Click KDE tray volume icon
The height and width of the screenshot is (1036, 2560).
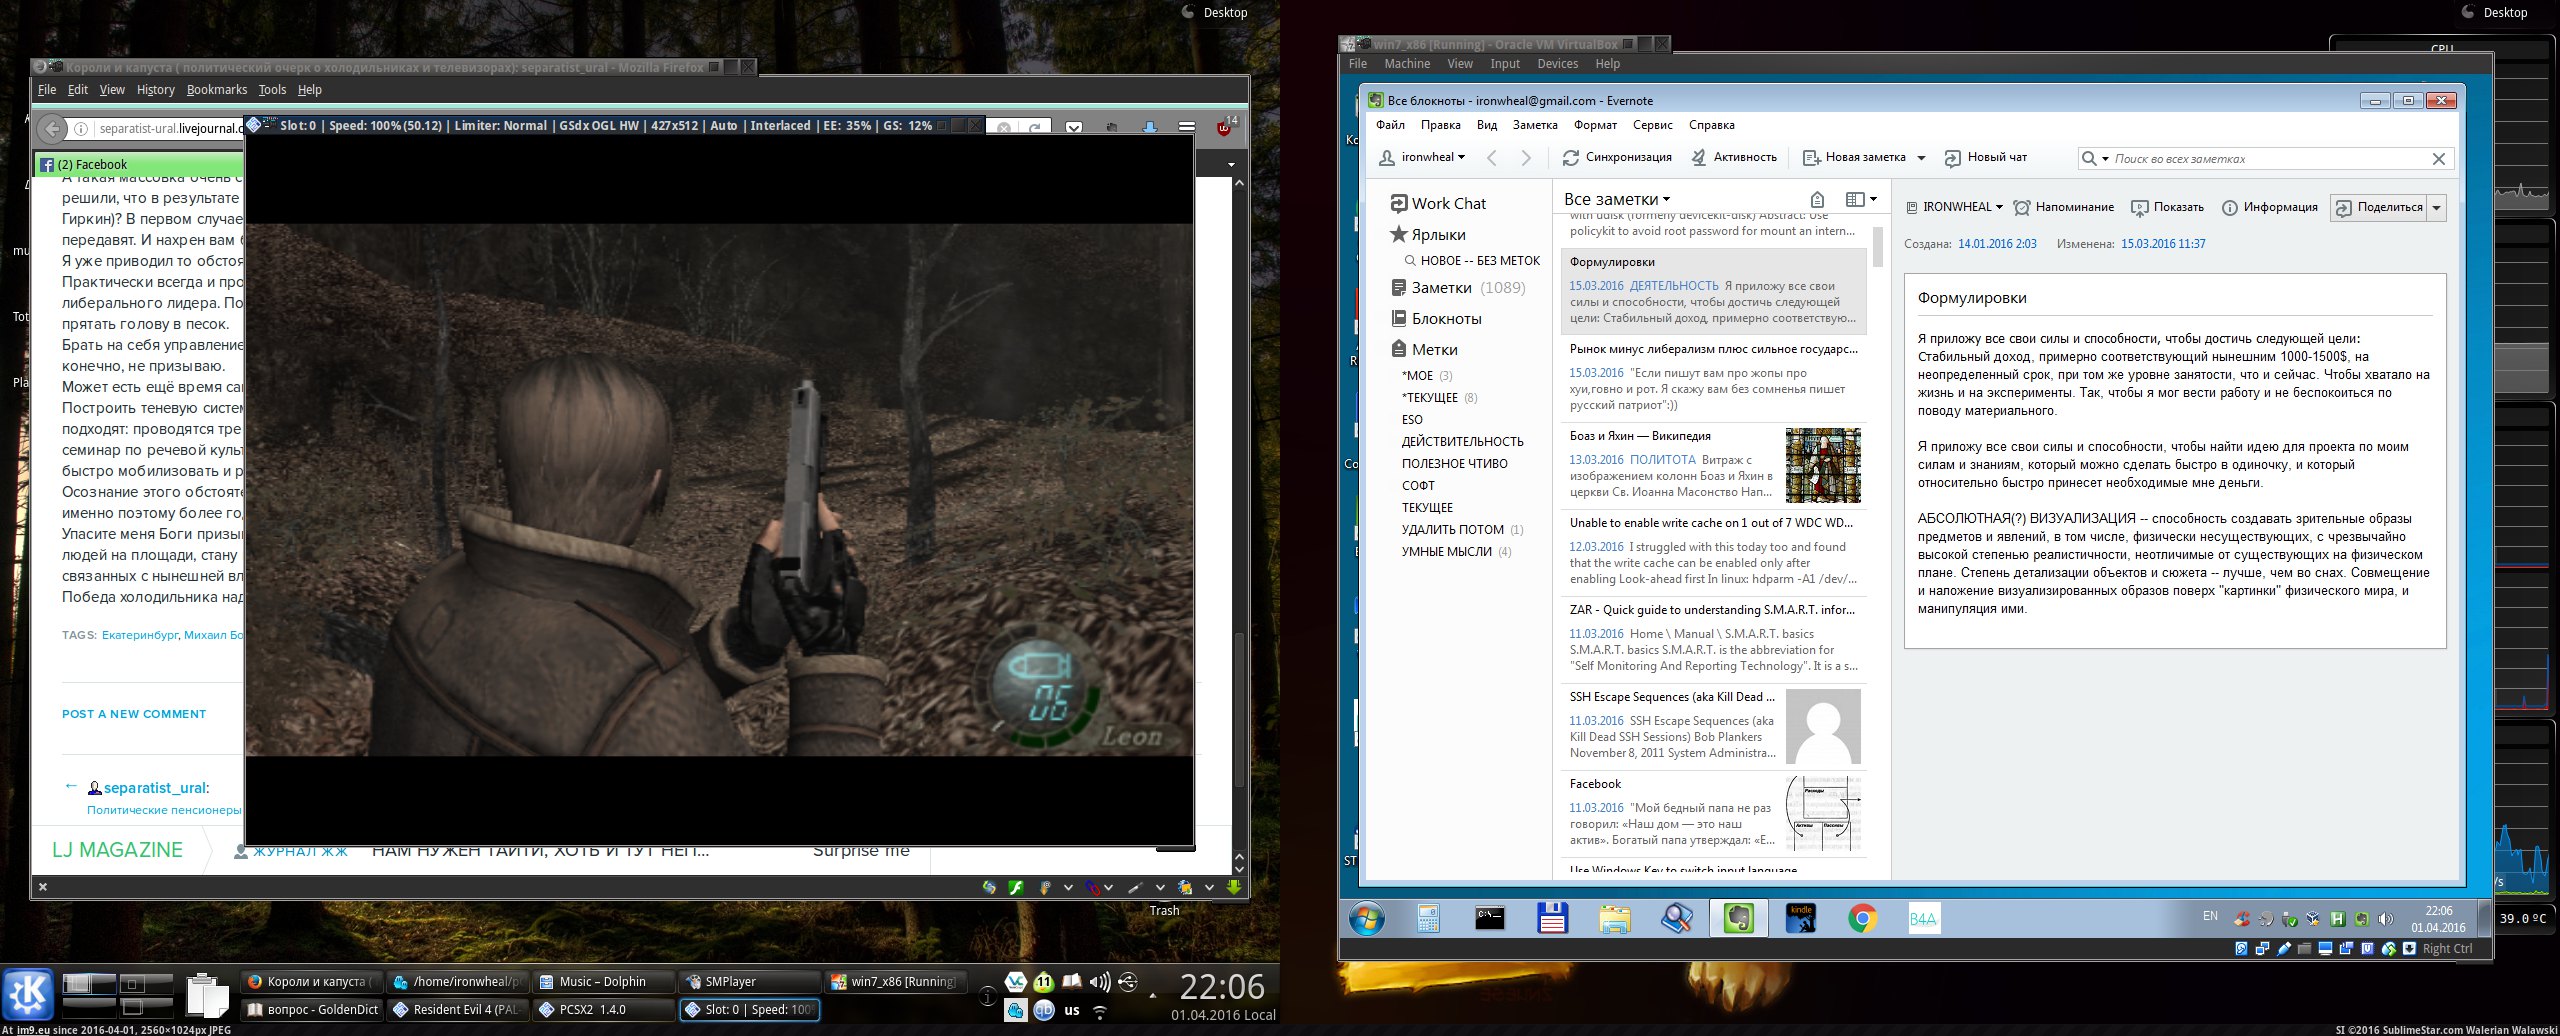click(x=1100, y=982)
